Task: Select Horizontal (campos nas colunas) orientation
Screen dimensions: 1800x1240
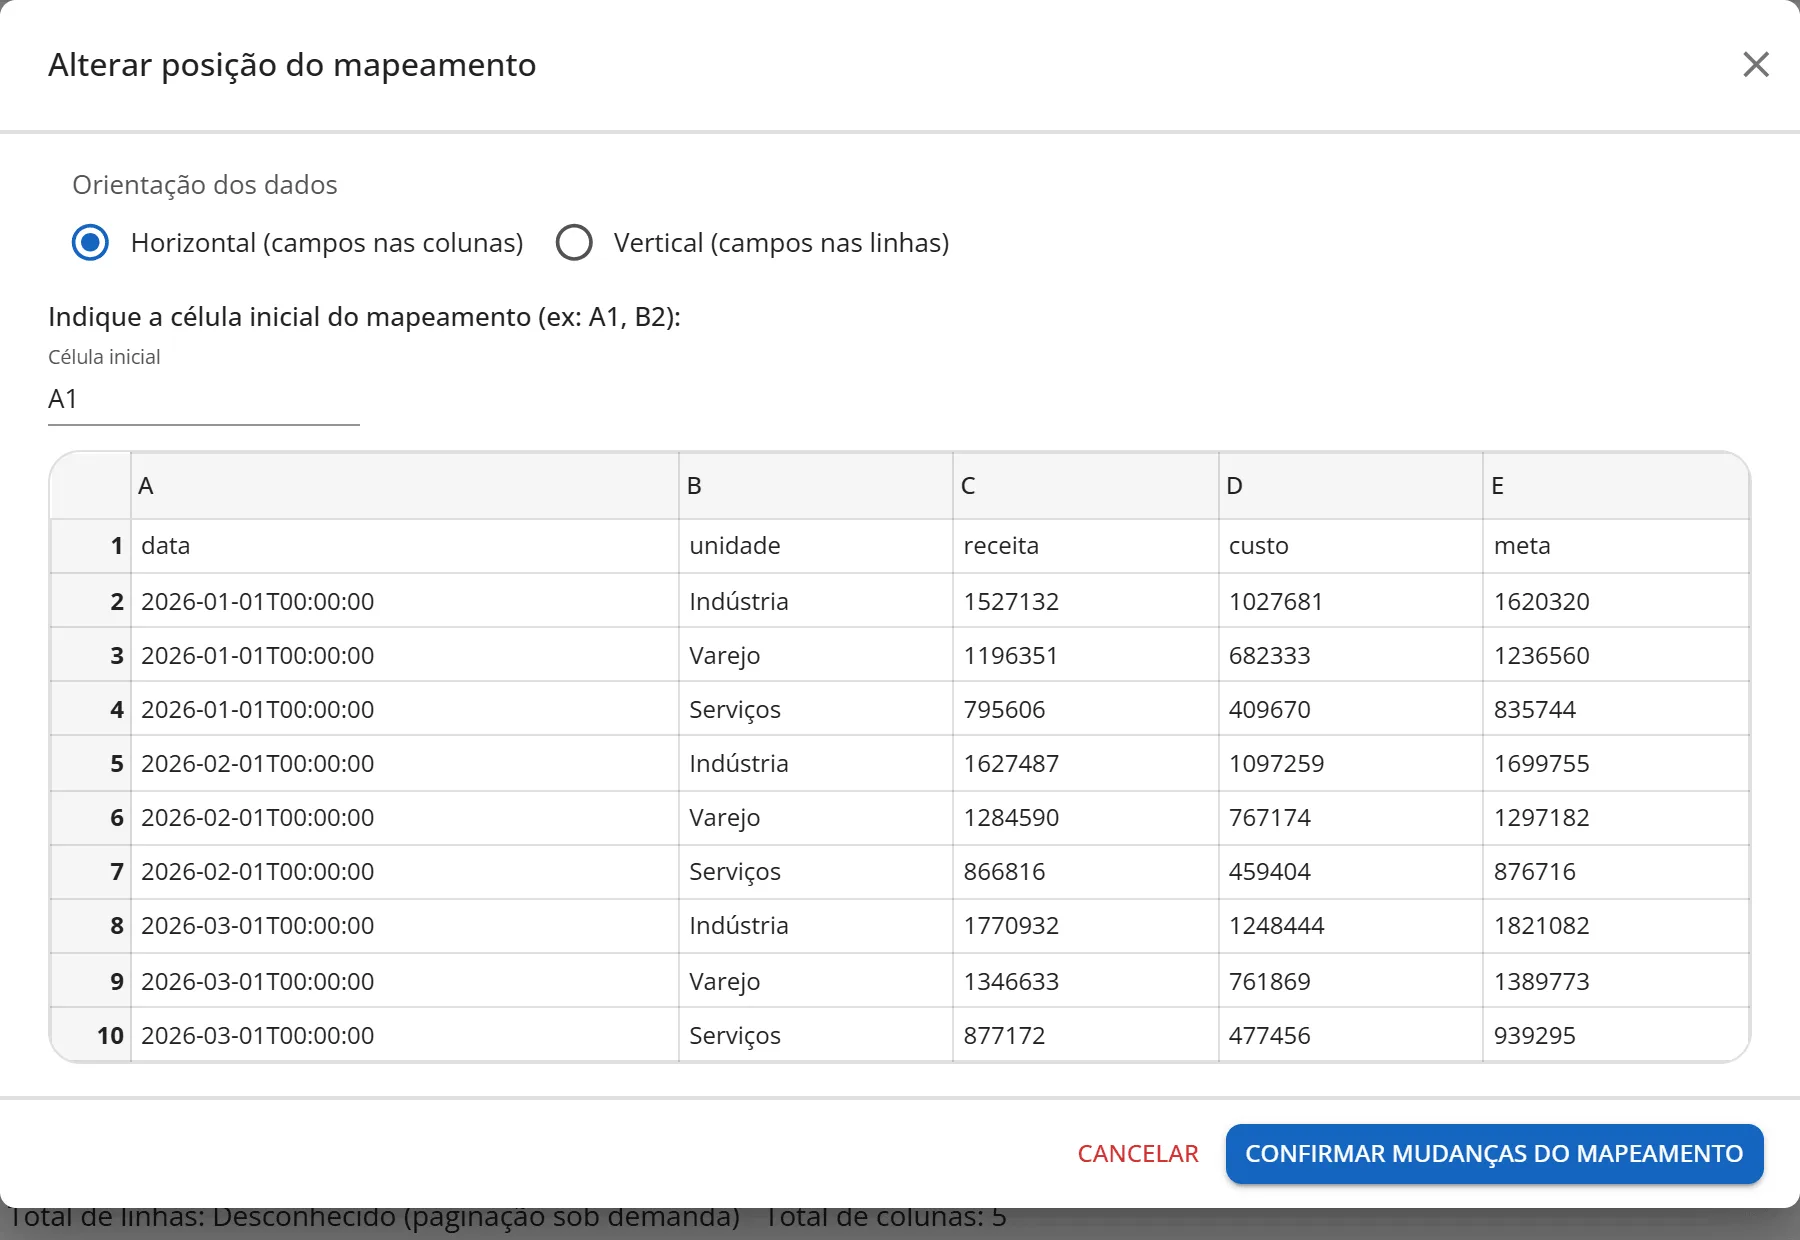Action: [90, 243]
